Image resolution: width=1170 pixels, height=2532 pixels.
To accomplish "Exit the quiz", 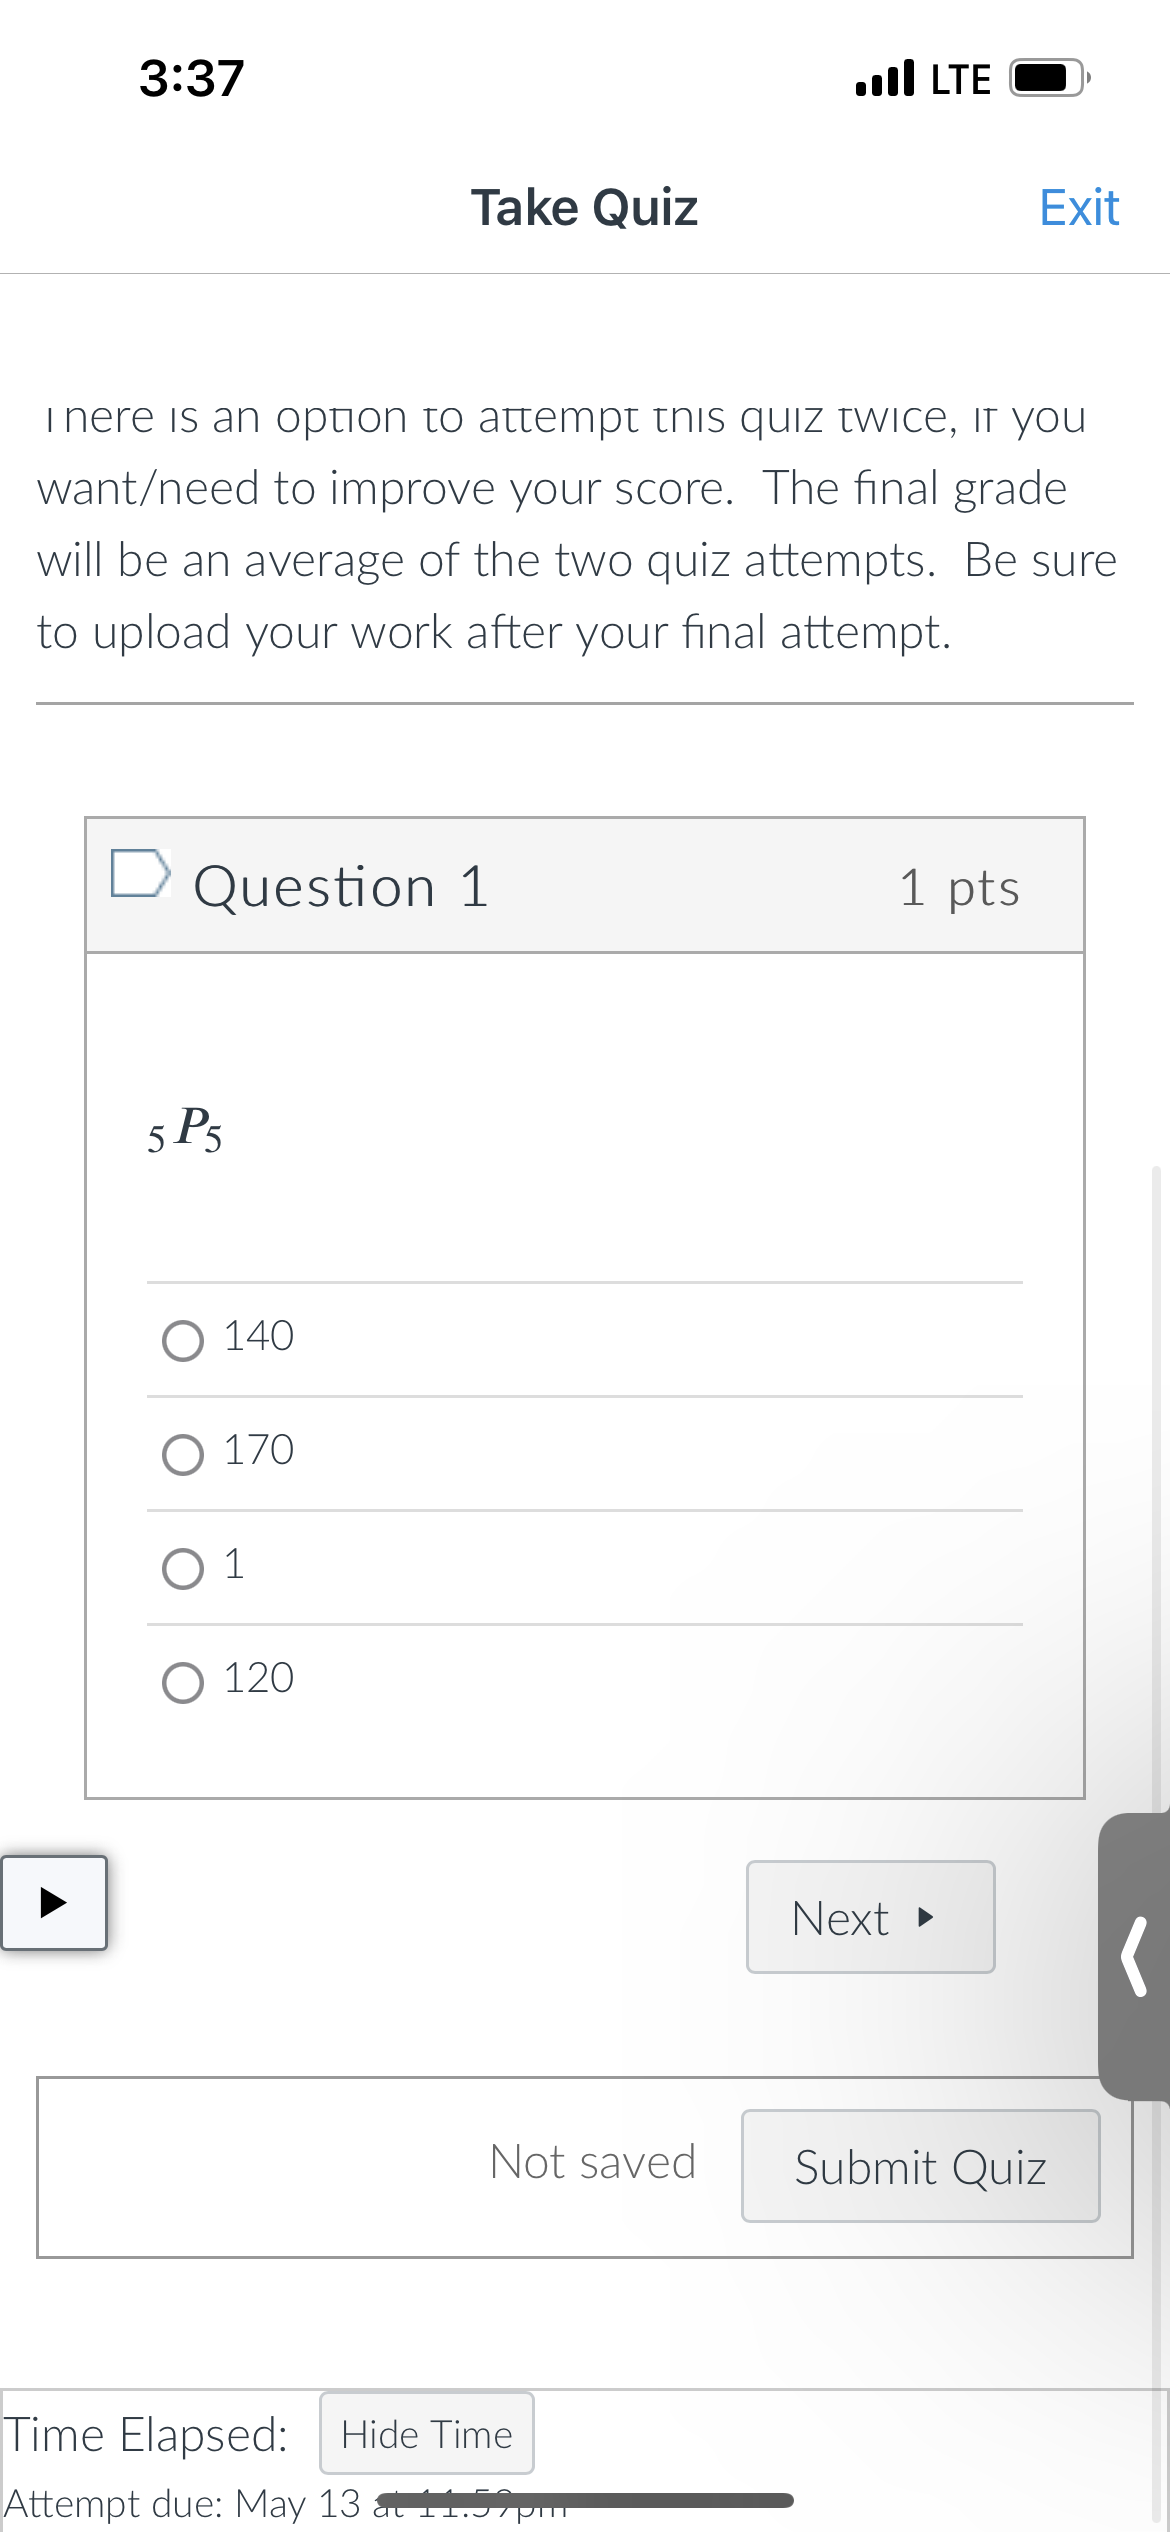I will (1078, 207).
